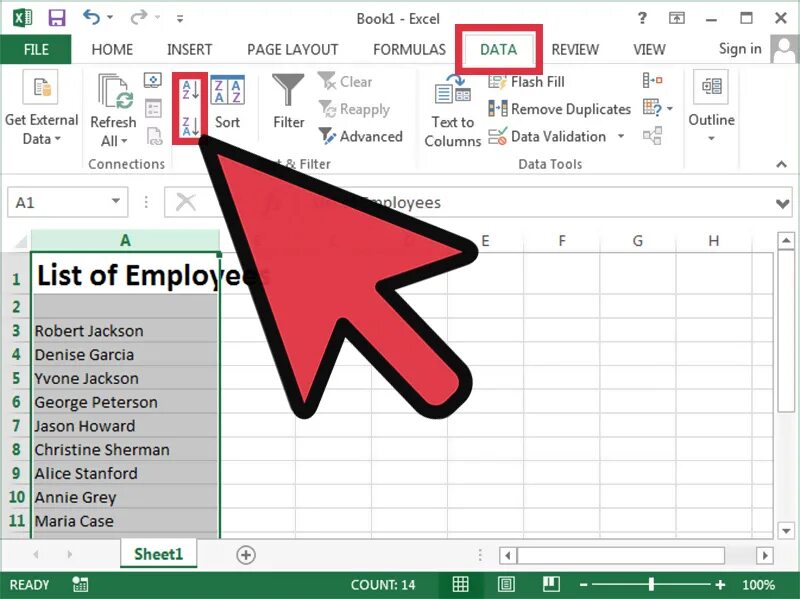
Task: Select the Sheet1 tab
Action: coord(158,554)
